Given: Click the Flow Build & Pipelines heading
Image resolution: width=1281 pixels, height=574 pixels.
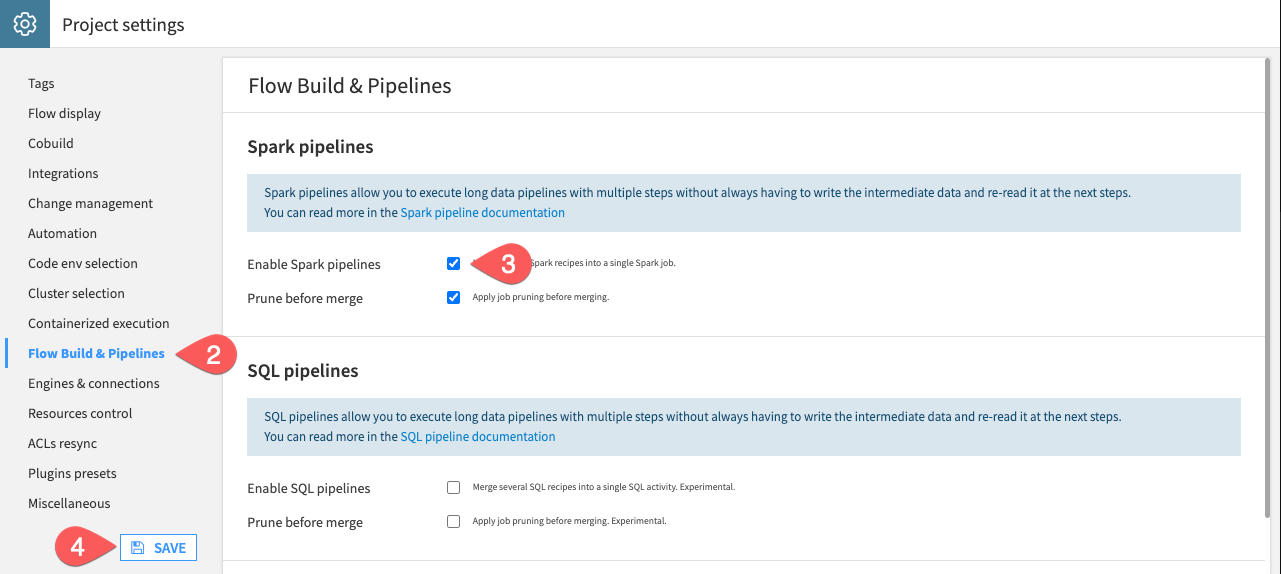Looking at the screenshot, I should (350, 86).
